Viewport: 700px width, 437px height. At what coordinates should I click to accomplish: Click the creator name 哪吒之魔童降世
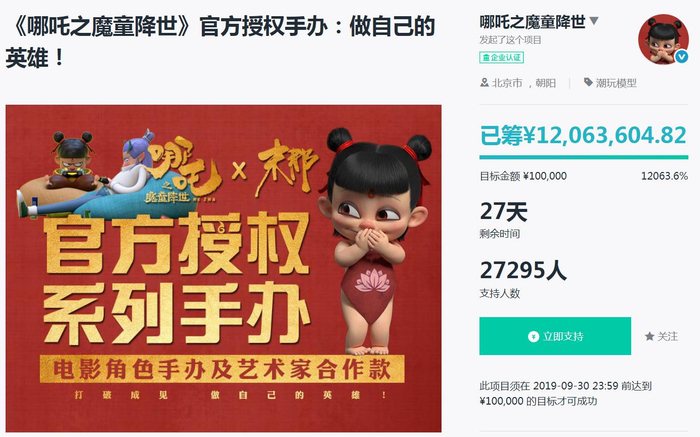[532, 21]
